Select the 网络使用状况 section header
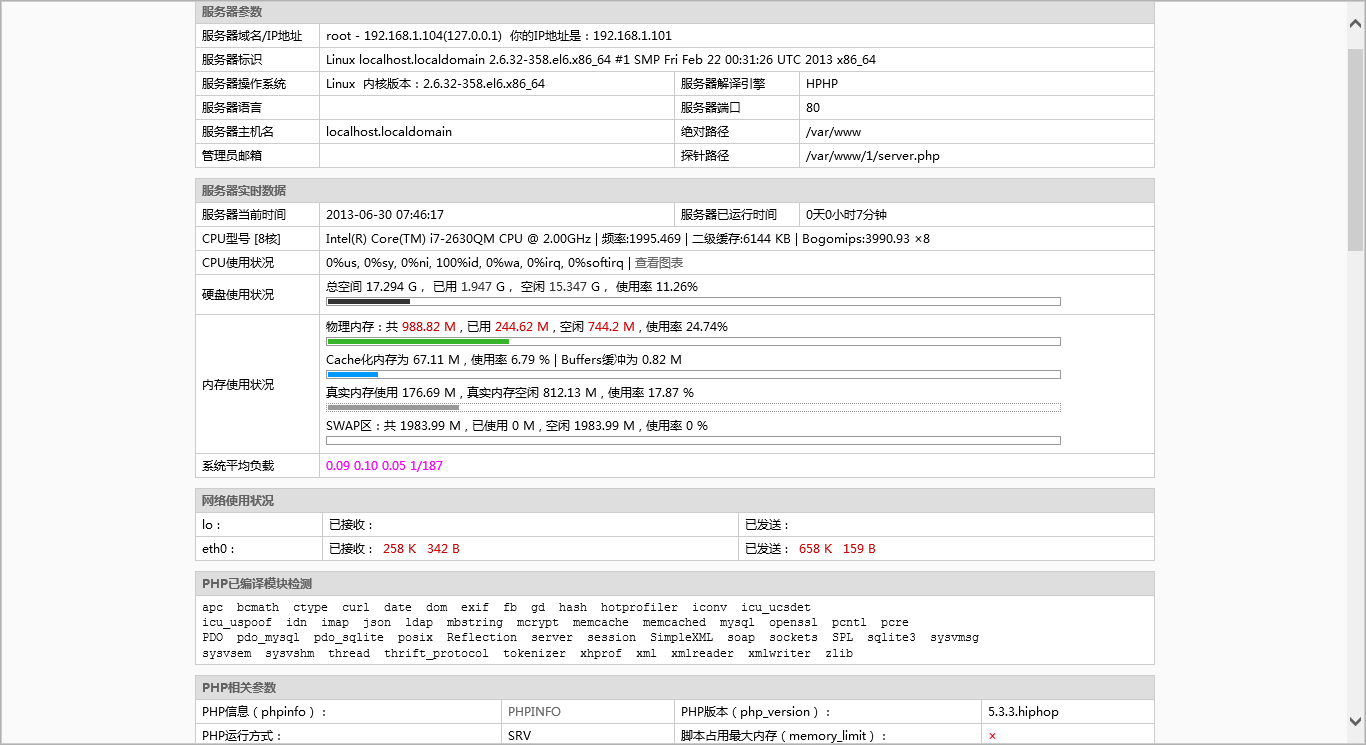The width and height of the screenshot is (1366, 745). [x=238, y=501]
